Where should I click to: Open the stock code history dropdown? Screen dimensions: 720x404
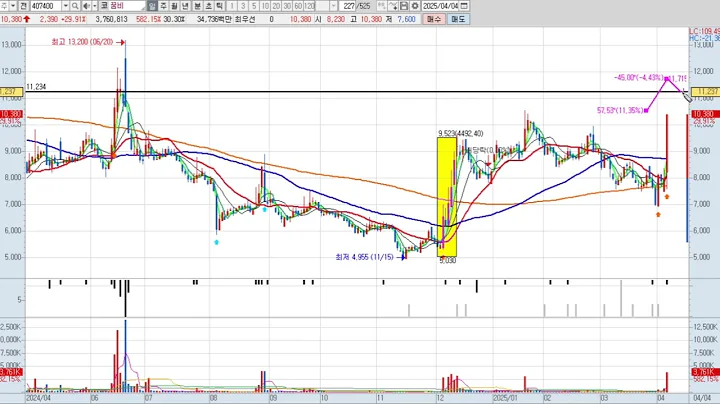[65, 6]
